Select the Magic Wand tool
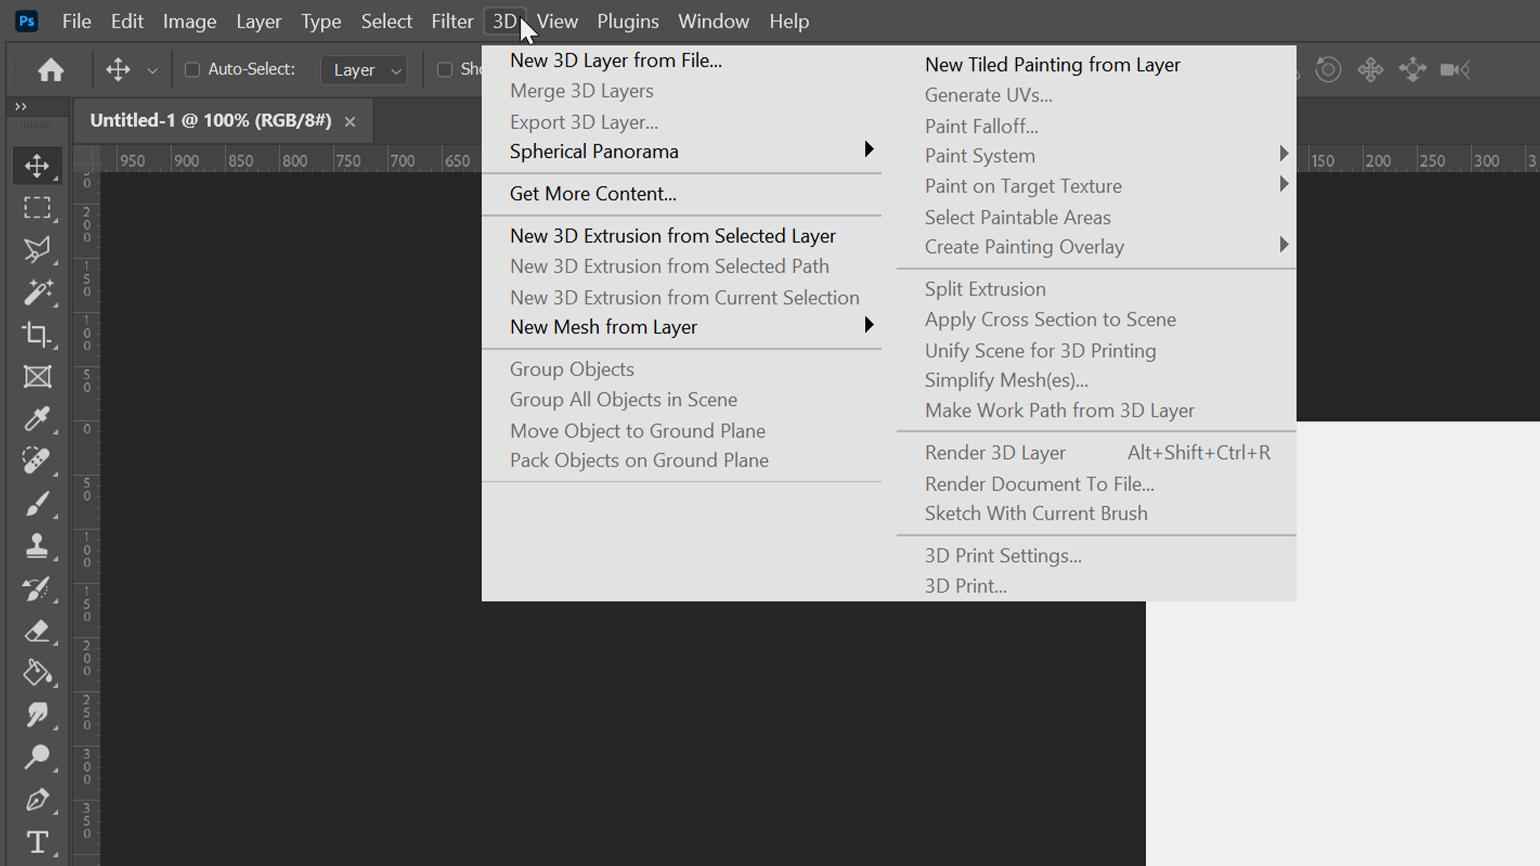Viewport: 1540px width, 866px height. tap(37, 292)
